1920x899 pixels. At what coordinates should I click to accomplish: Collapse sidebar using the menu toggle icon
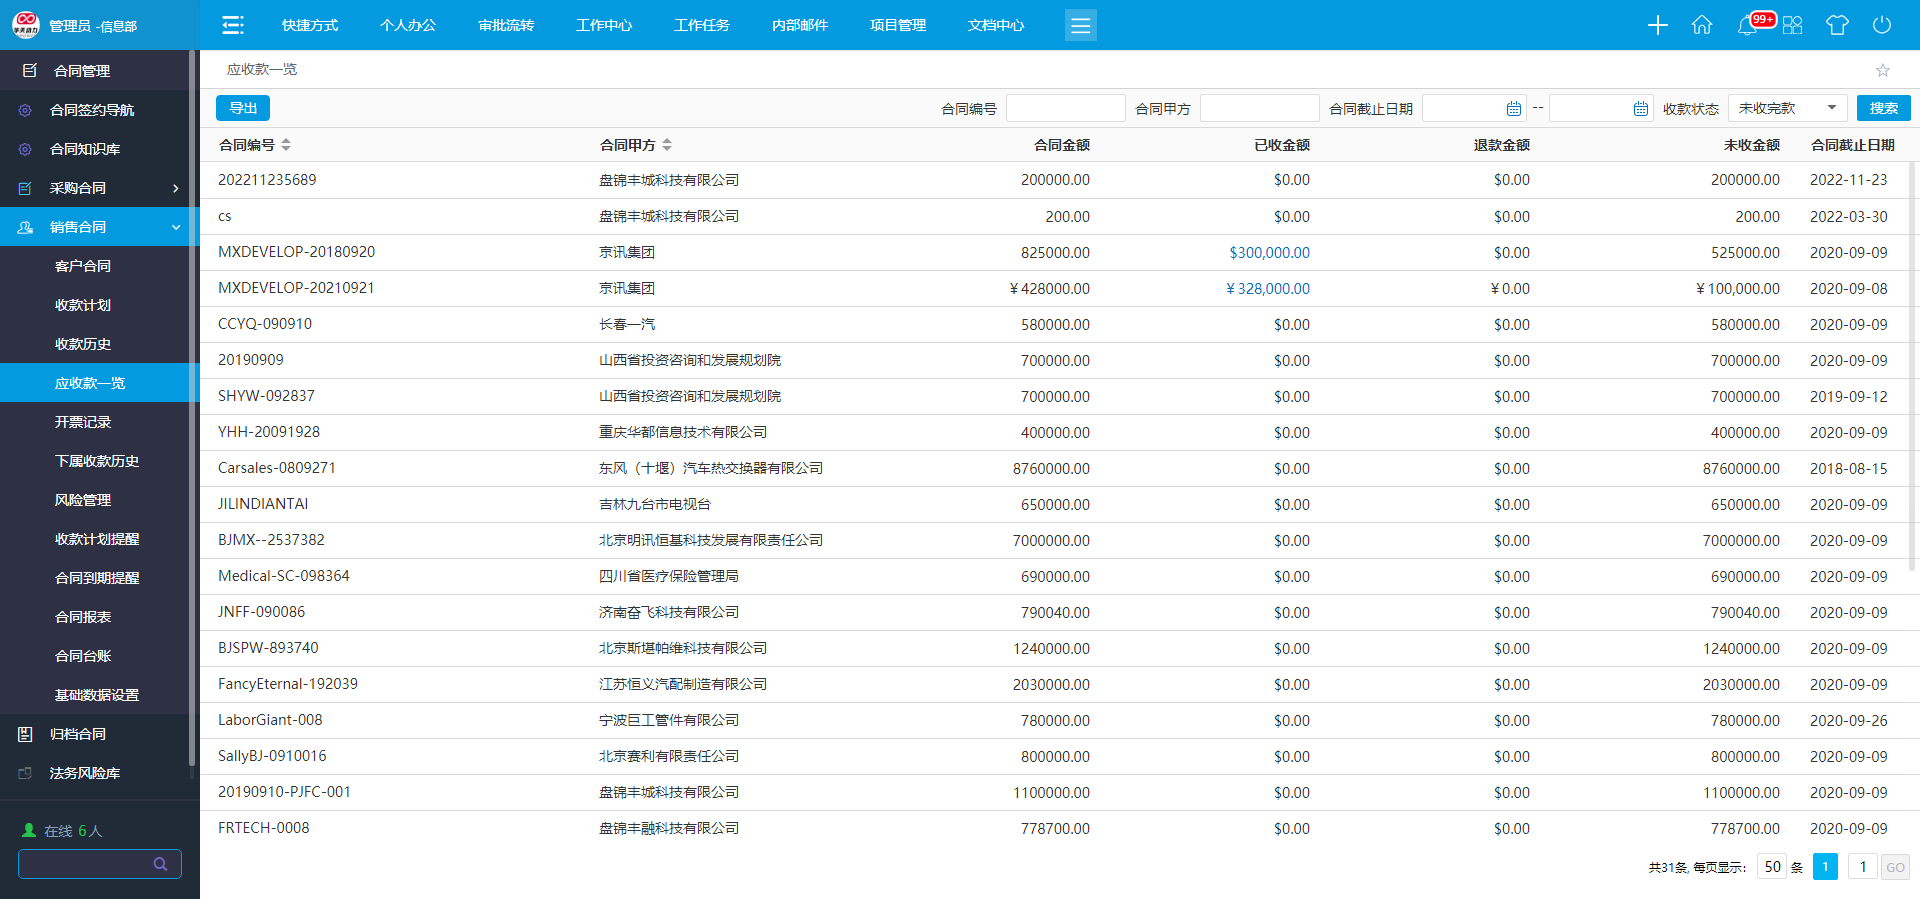[x=233, y=25]
